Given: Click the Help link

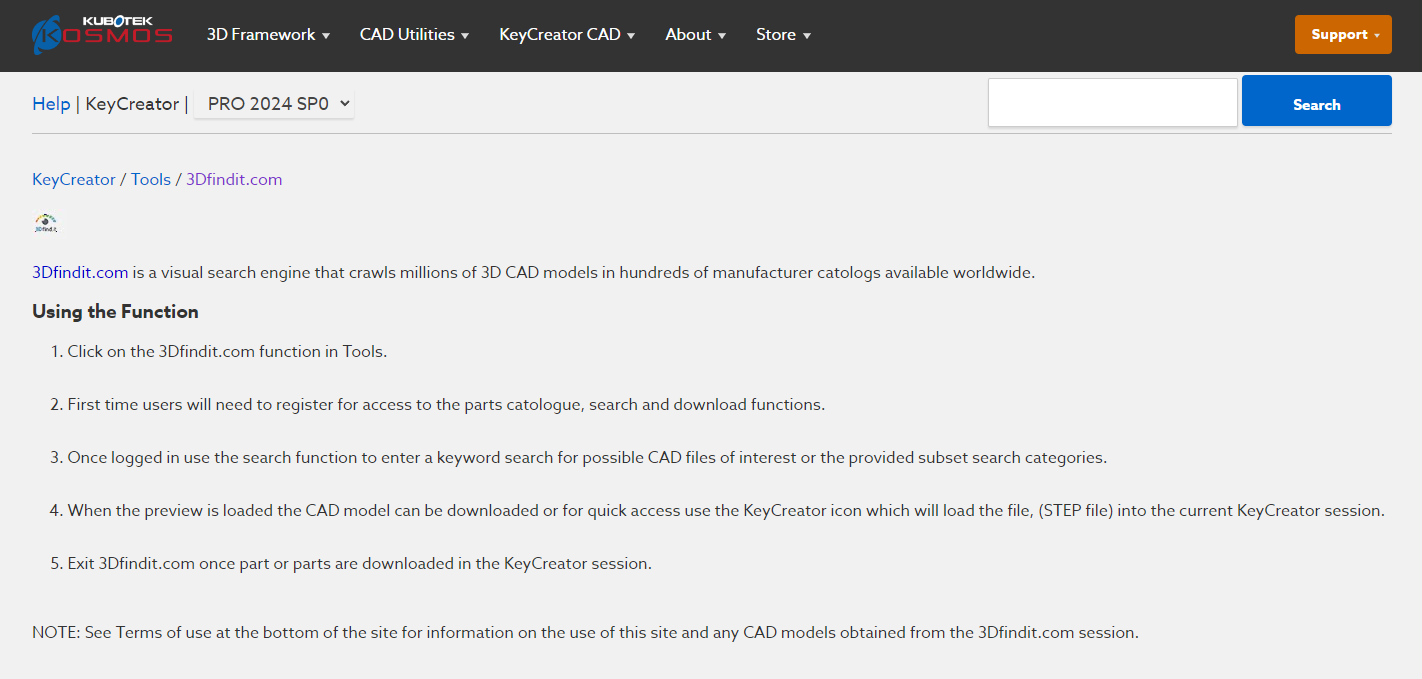Looking at the screenshot, I should coord(51,104).
